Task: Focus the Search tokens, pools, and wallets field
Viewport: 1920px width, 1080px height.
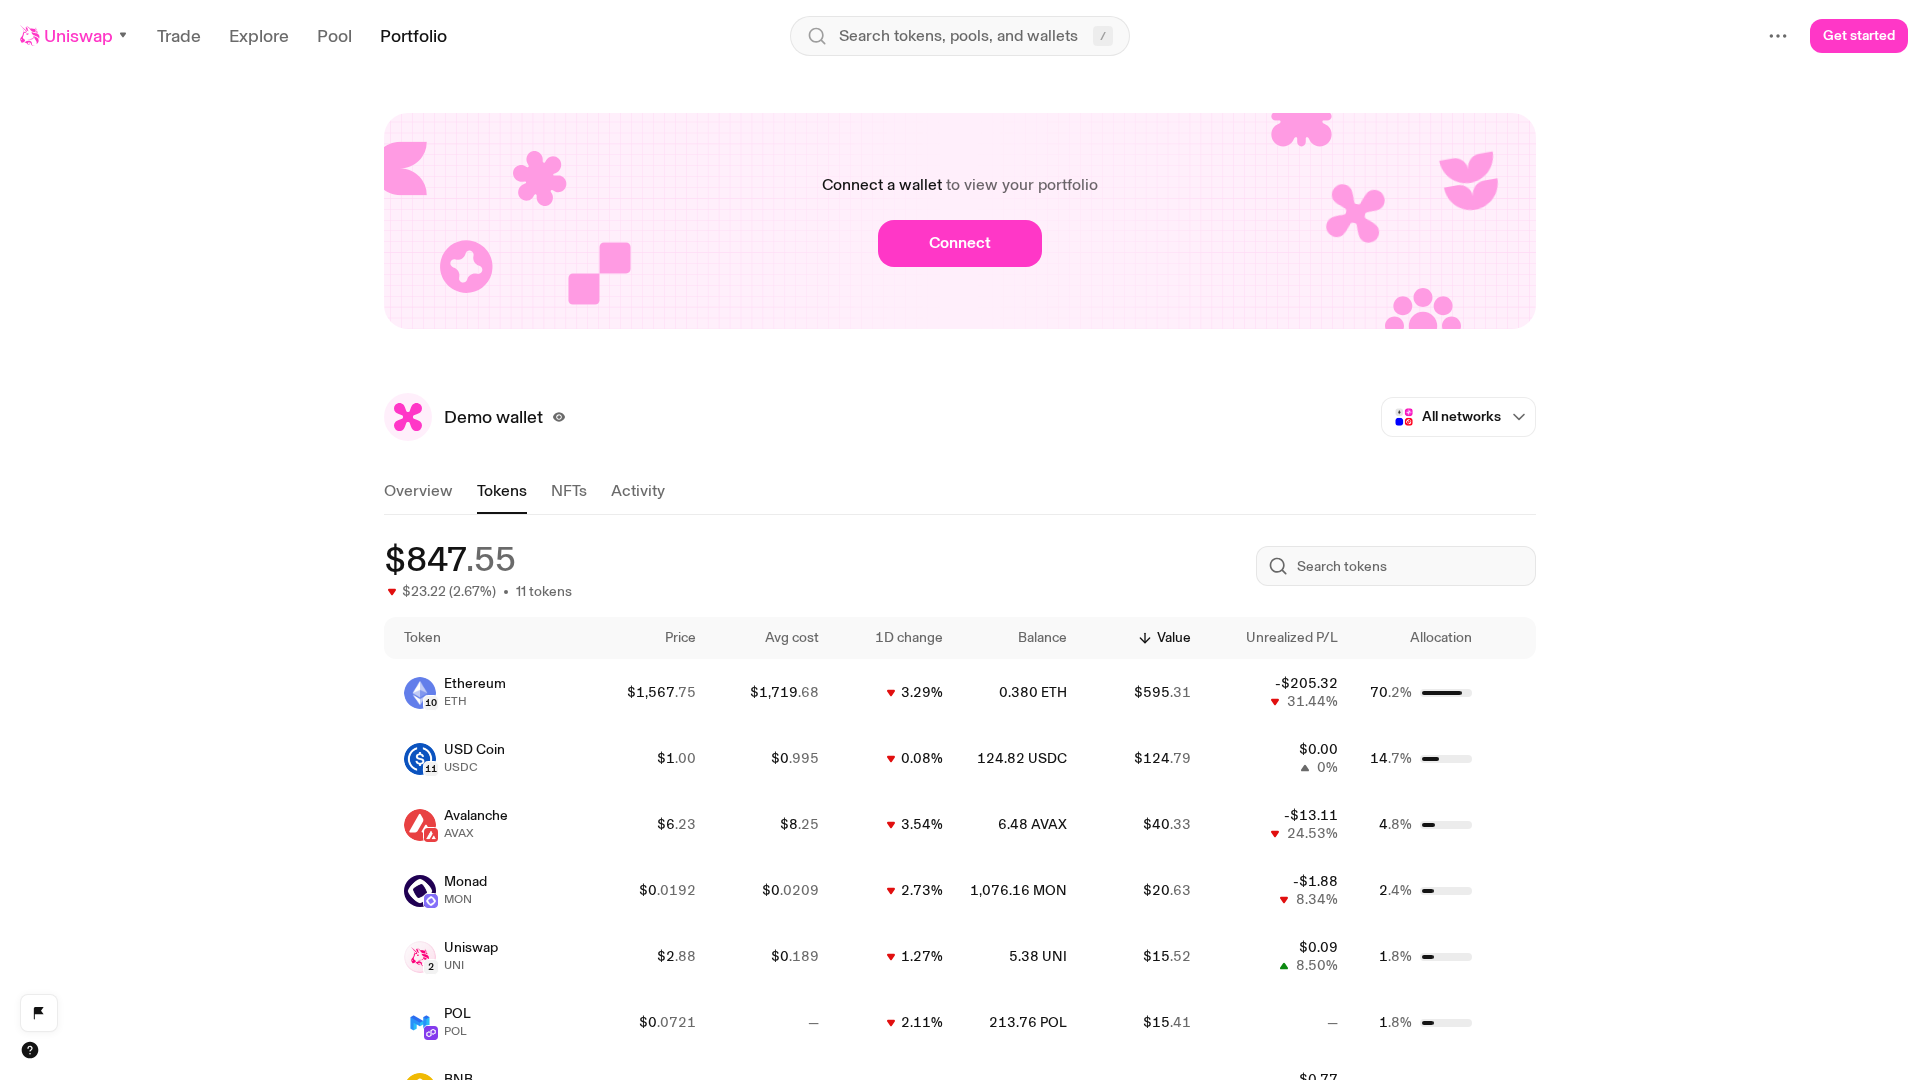Action: (x=960, y=36)
